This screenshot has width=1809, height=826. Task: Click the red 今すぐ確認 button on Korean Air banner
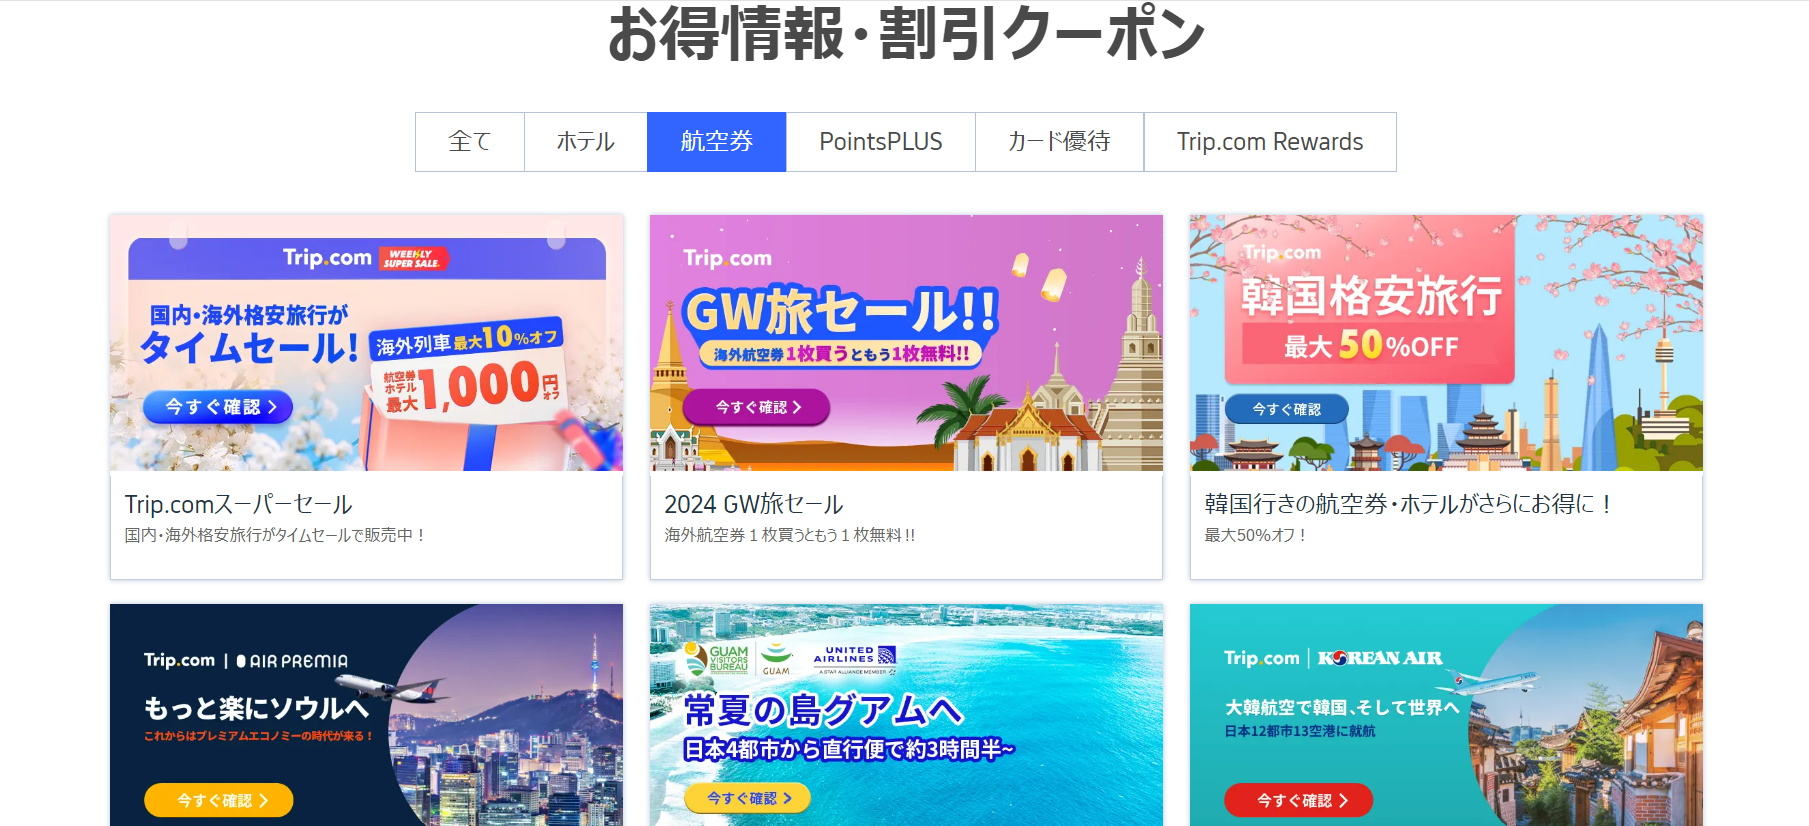(1299, 800)
